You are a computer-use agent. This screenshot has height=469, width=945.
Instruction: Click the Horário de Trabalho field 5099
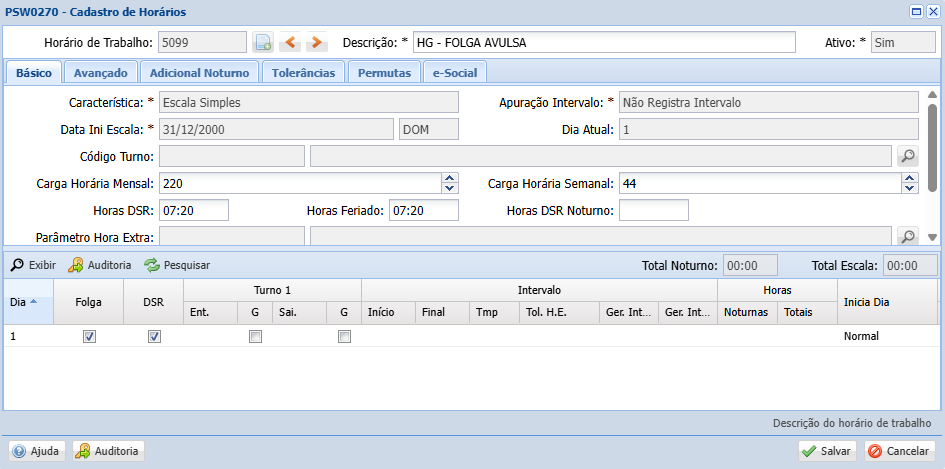(x=202, y=43)
